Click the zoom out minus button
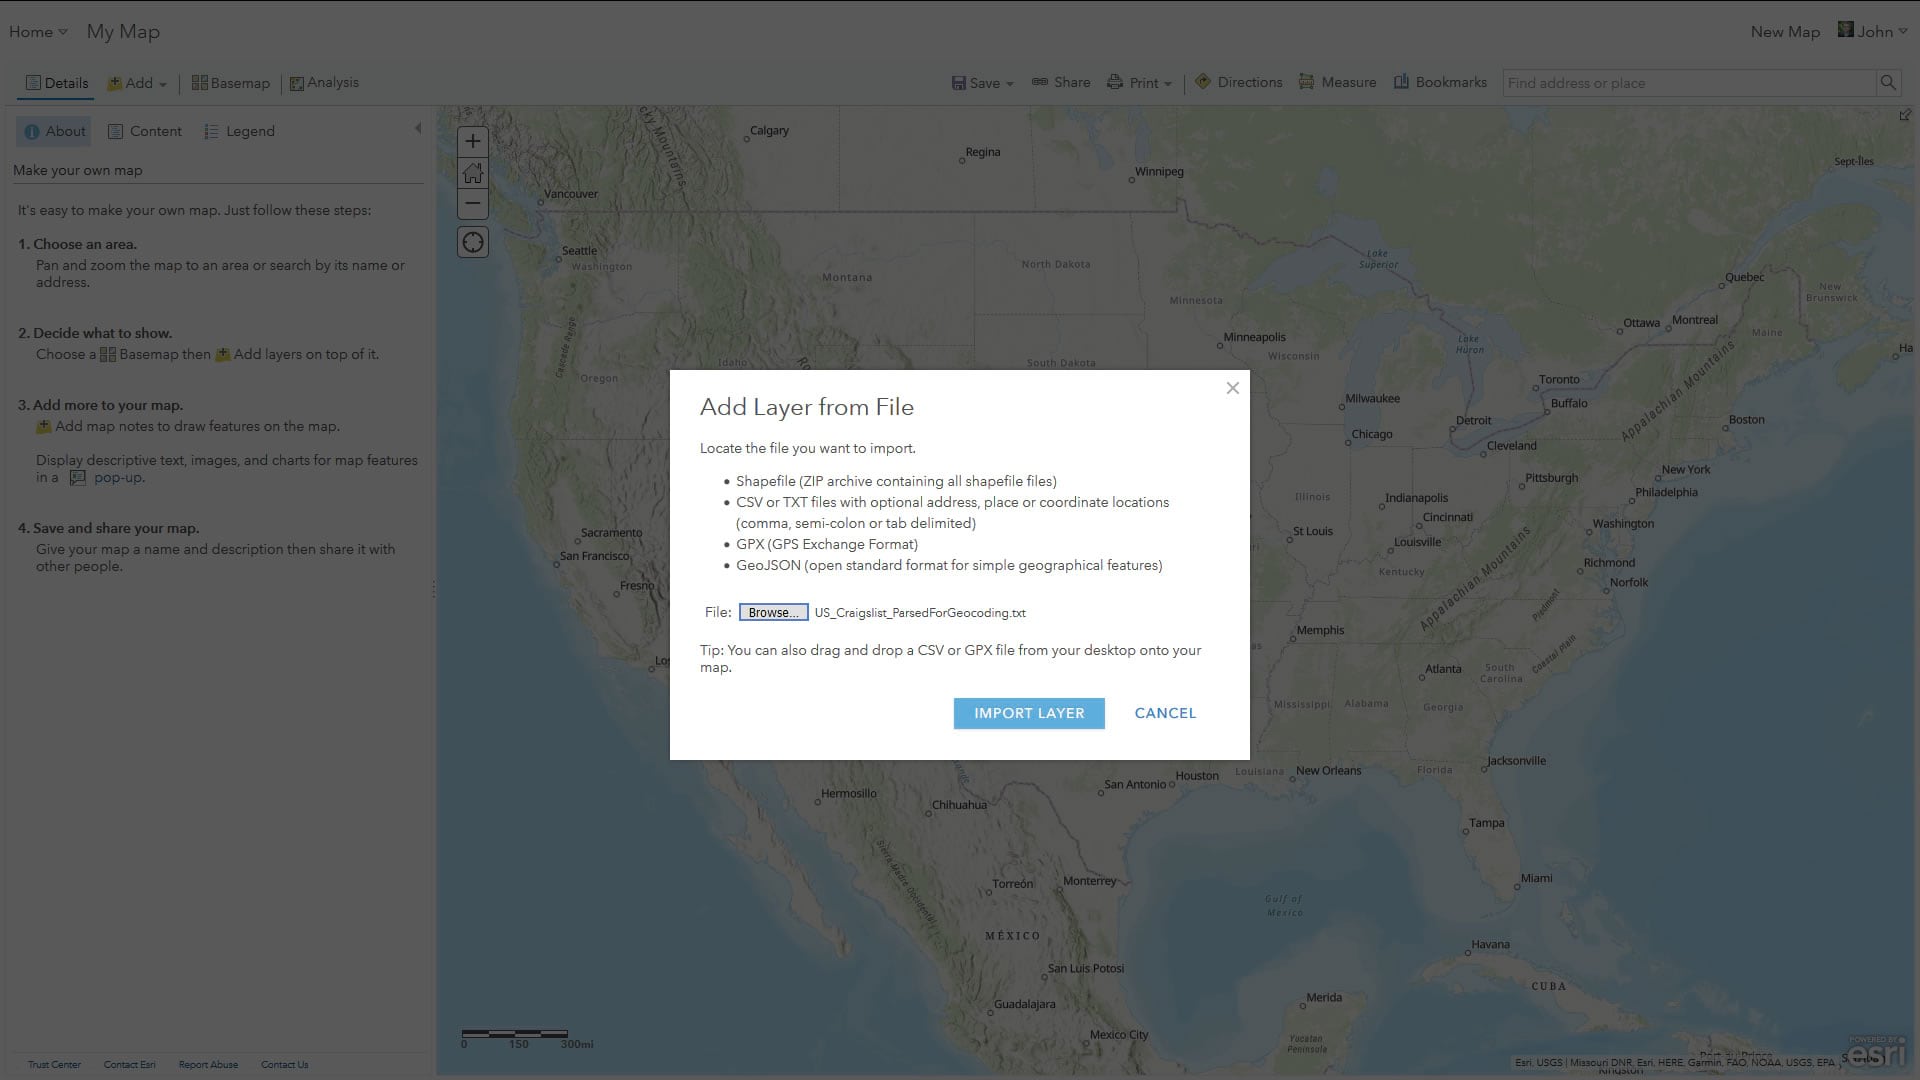 click(473, 204)
